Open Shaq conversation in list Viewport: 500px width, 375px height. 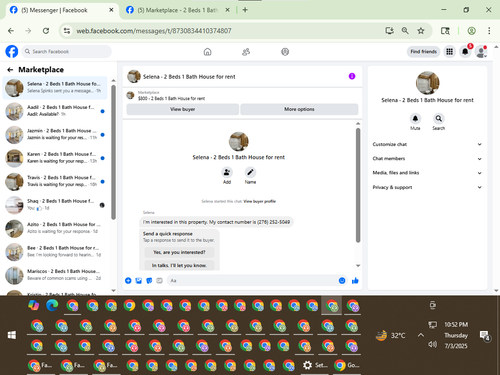pyautogui.click(x=55, y=205)
